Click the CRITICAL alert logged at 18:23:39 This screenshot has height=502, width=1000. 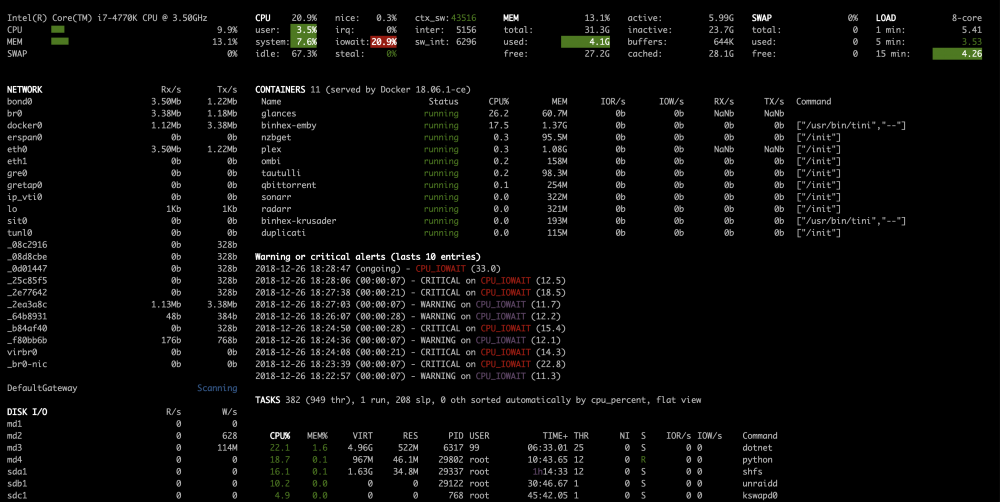pos(411,364)
